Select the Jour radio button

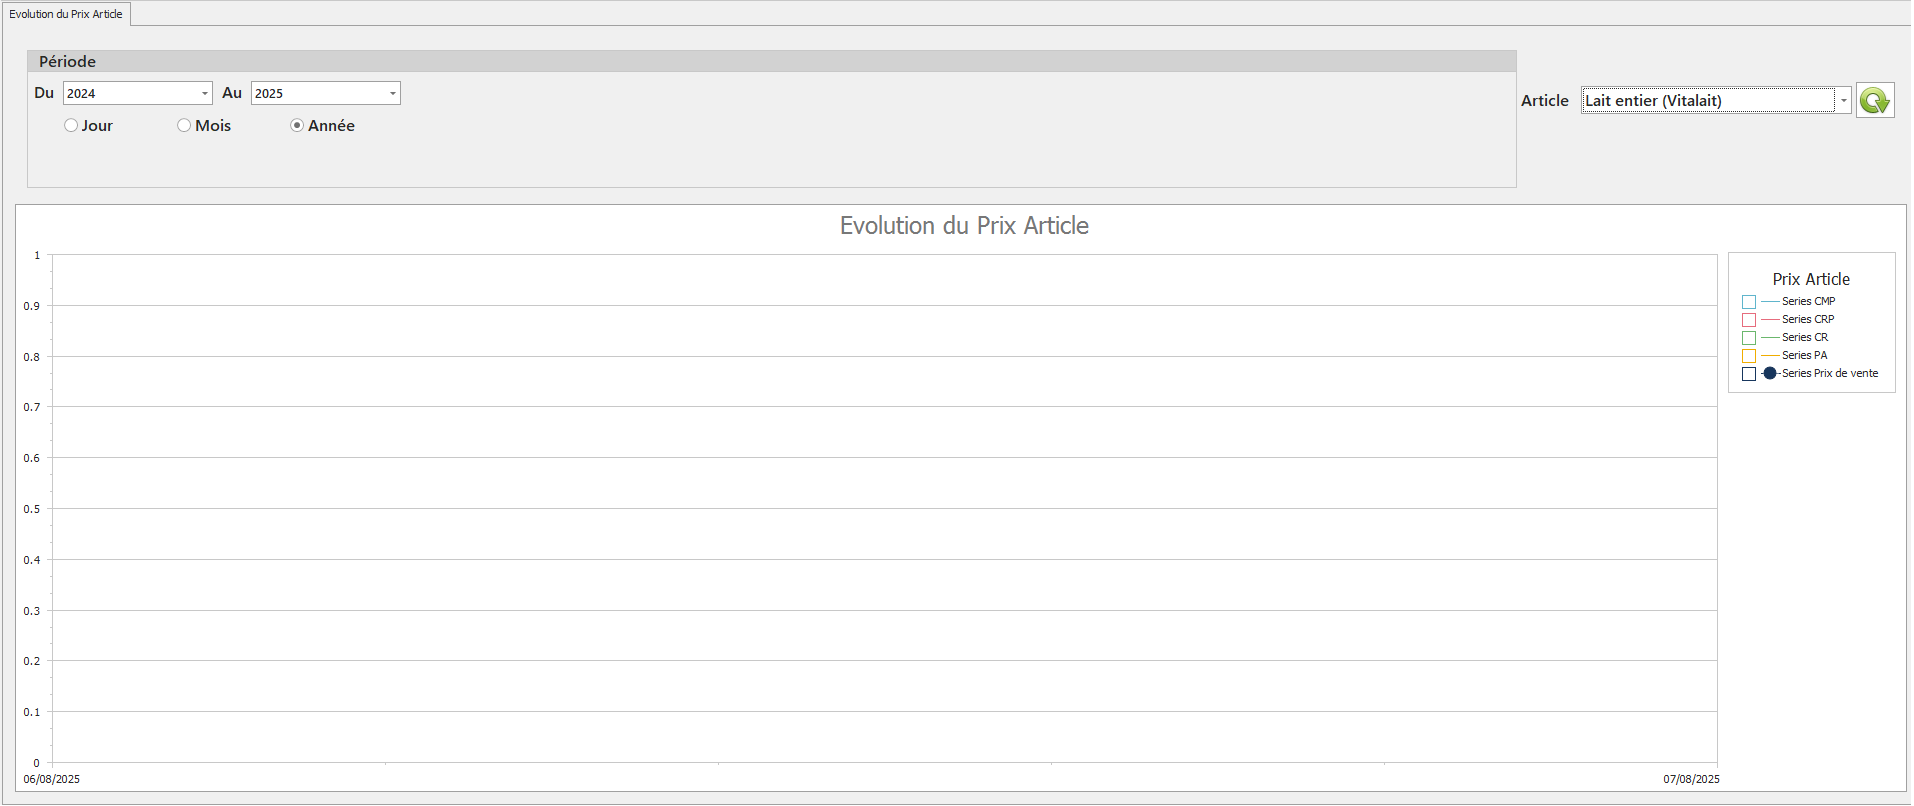point(71,126)
